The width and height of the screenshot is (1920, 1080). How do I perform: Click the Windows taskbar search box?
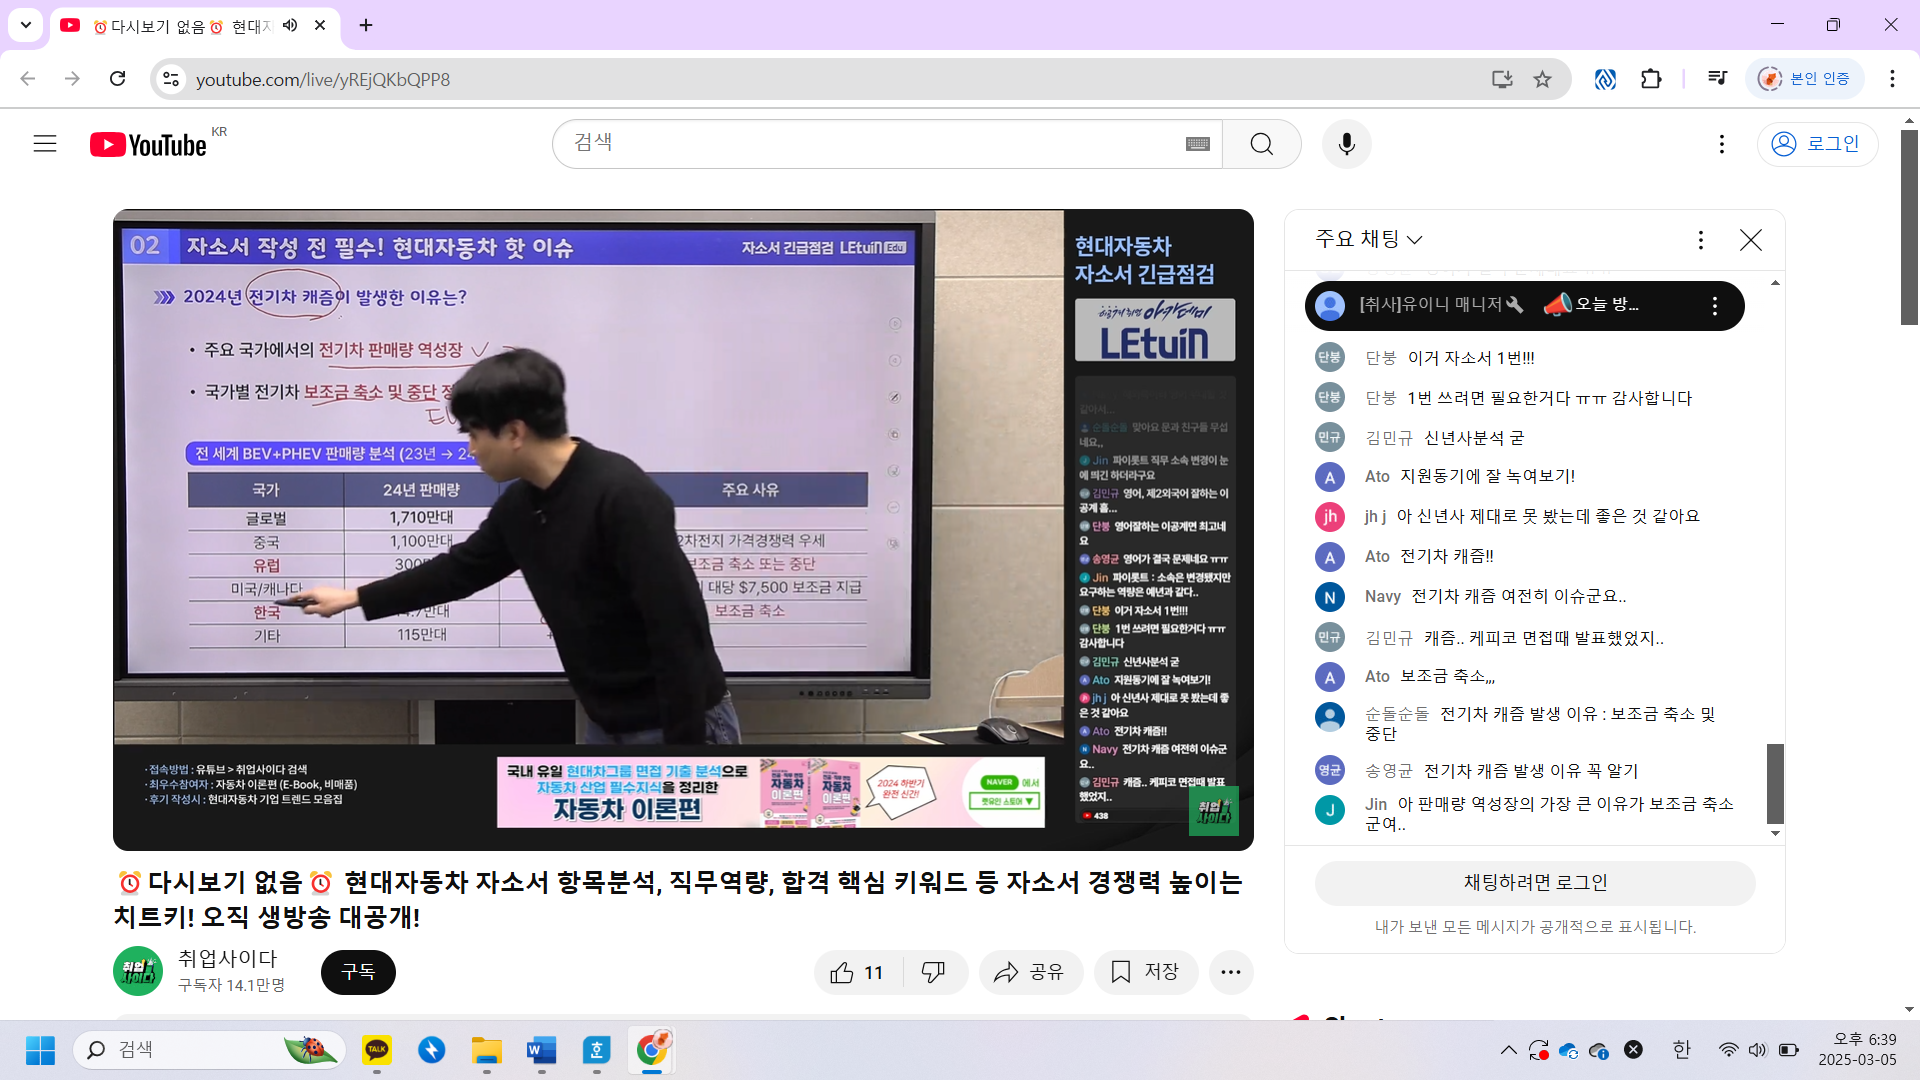click(209, 1050)
